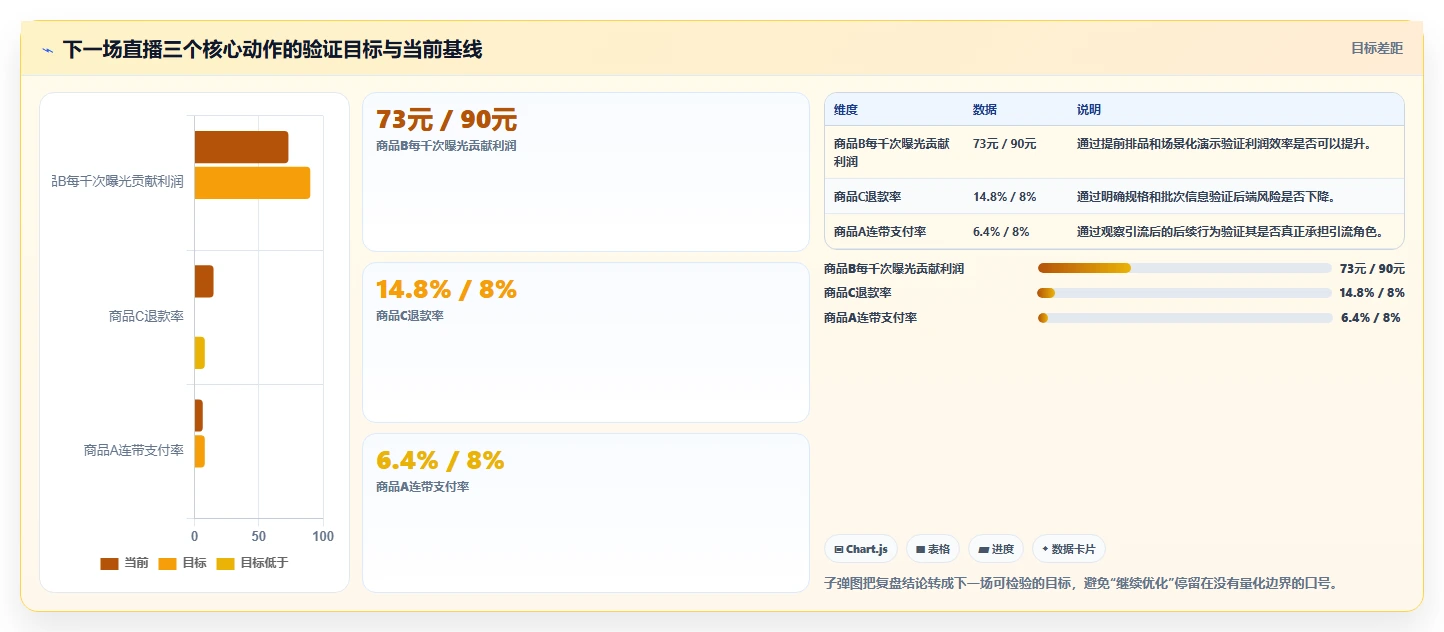Click description 通过提前排品和场景化演示验证利润效率
Screen dimensions: 1444x632
pyautogui.click(x=1224, y=144)
